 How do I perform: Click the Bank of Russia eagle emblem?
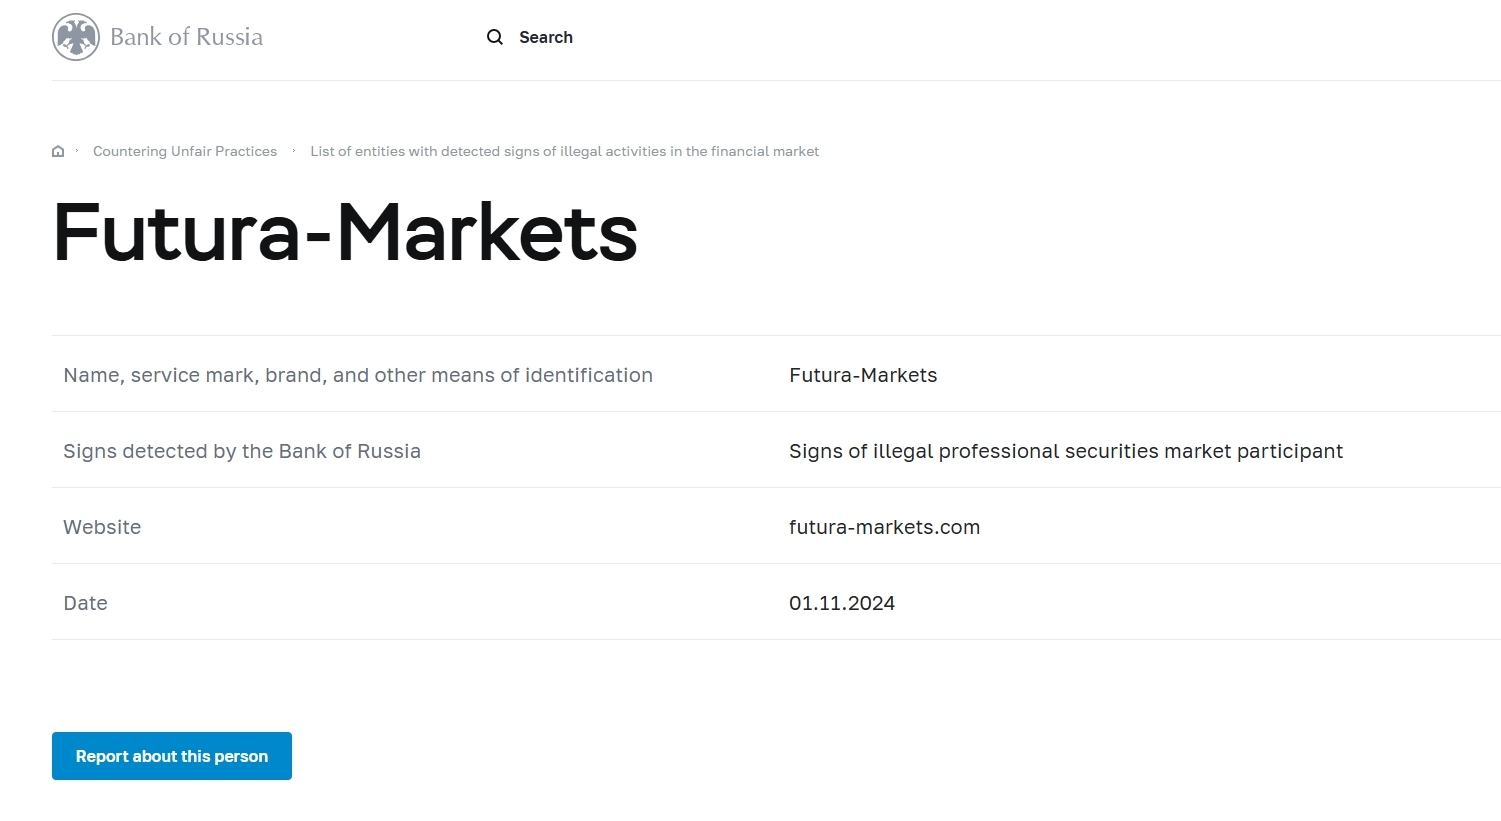(76, 37)
